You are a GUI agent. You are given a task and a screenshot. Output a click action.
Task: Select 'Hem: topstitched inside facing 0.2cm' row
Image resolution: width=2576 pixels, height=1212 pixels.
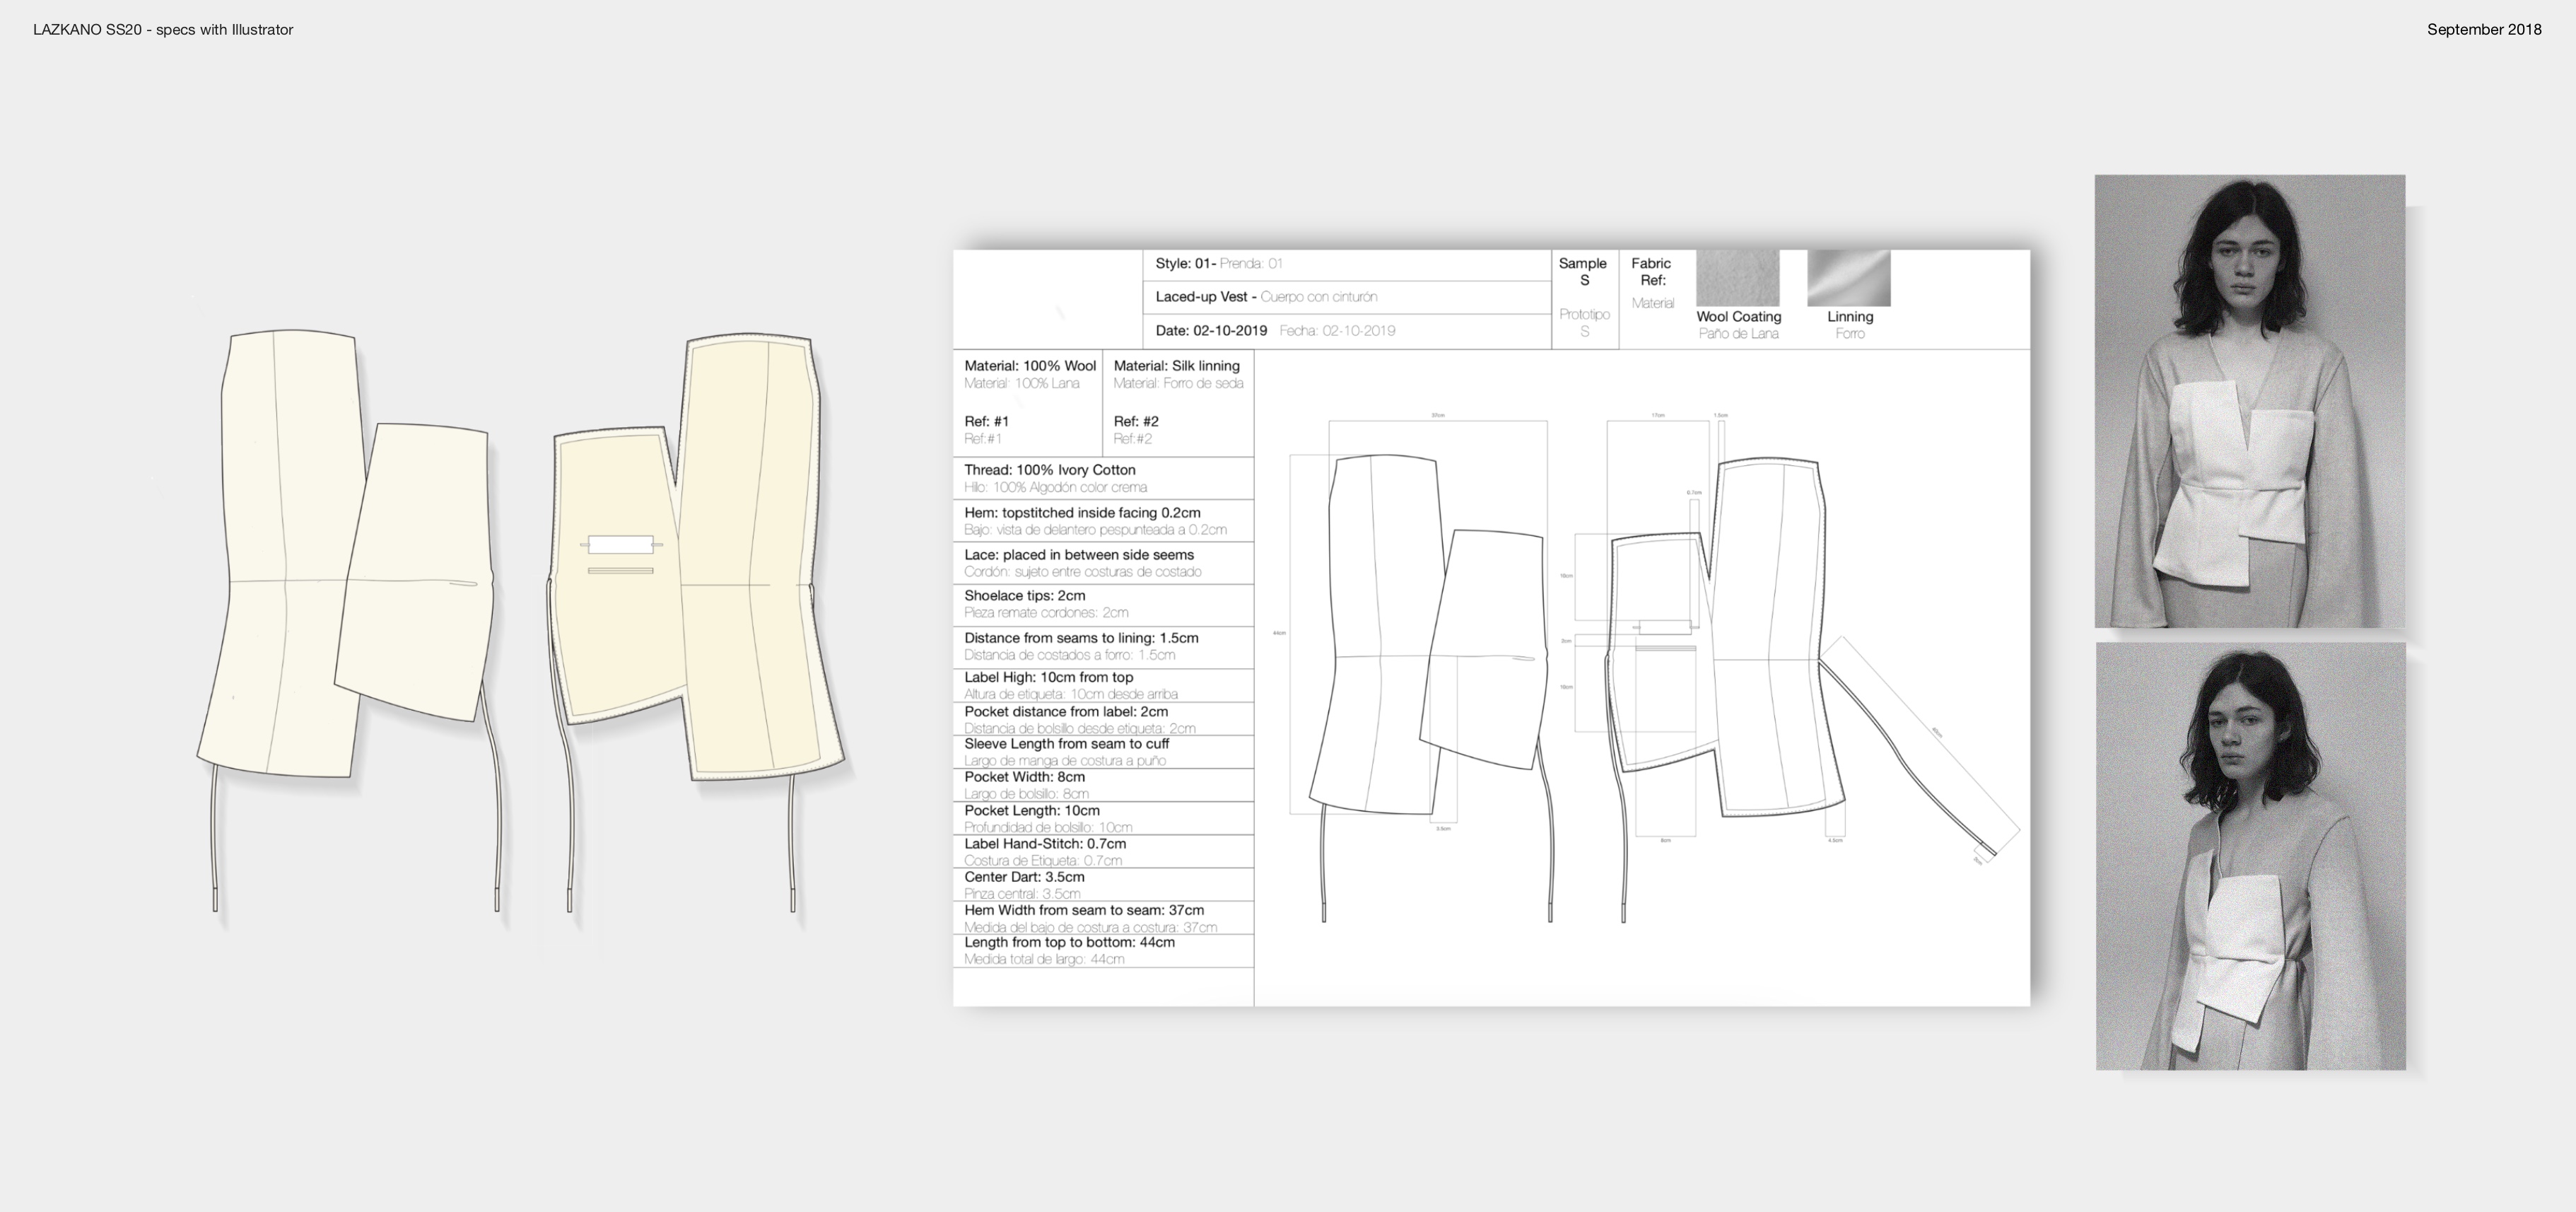click(x=1103, y=520)
